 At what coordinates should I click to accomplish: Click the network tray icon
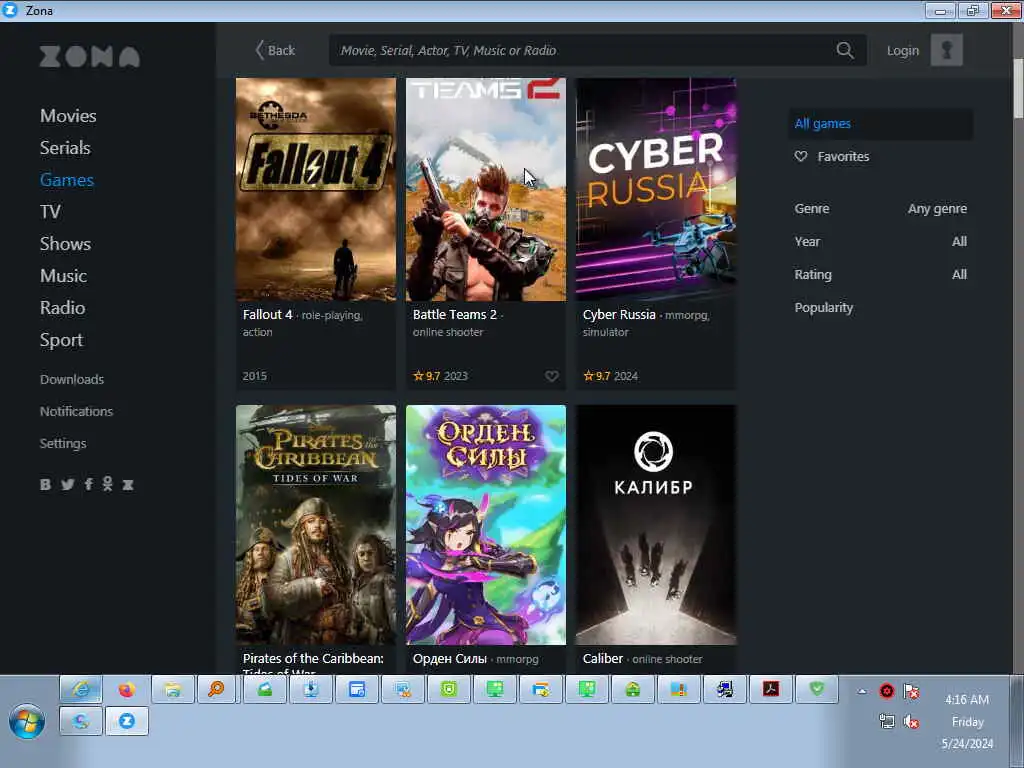(887, 722)
